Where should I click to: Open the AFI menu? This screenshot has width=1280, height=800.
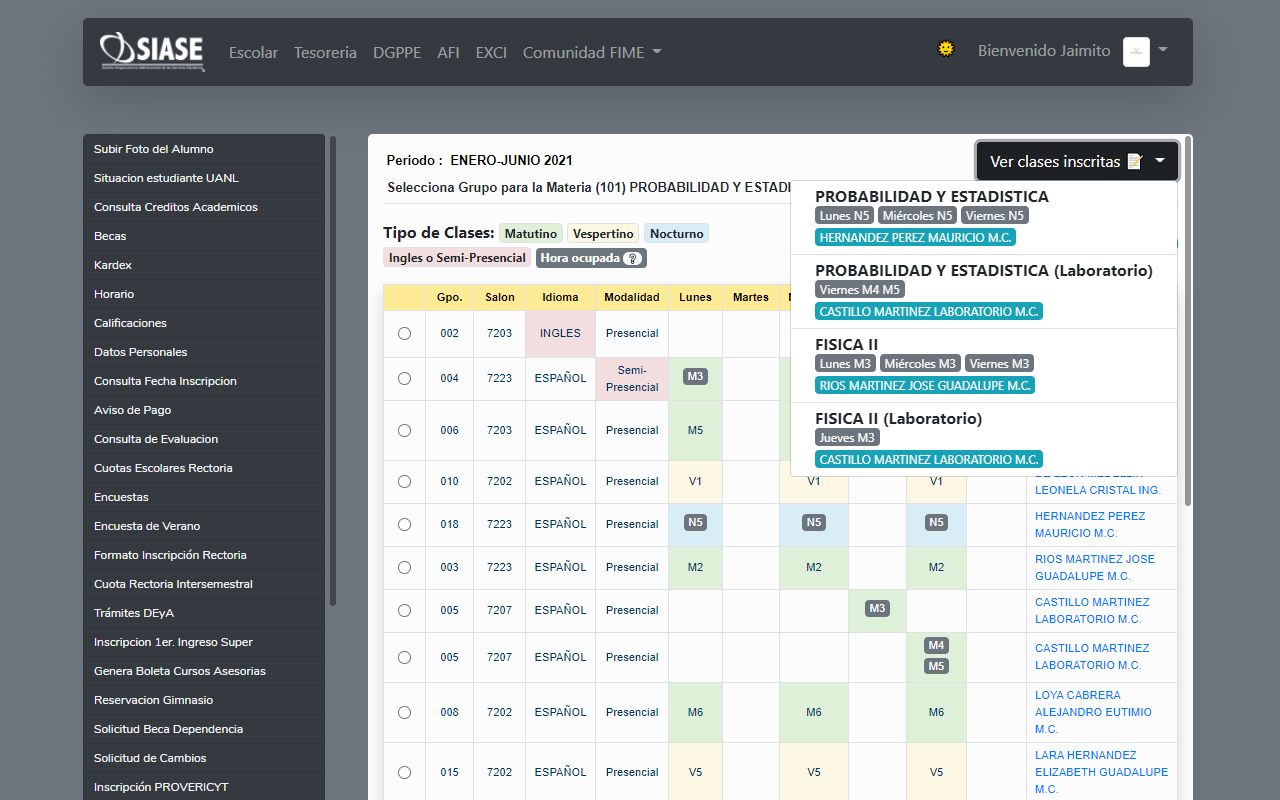point(448,52)
